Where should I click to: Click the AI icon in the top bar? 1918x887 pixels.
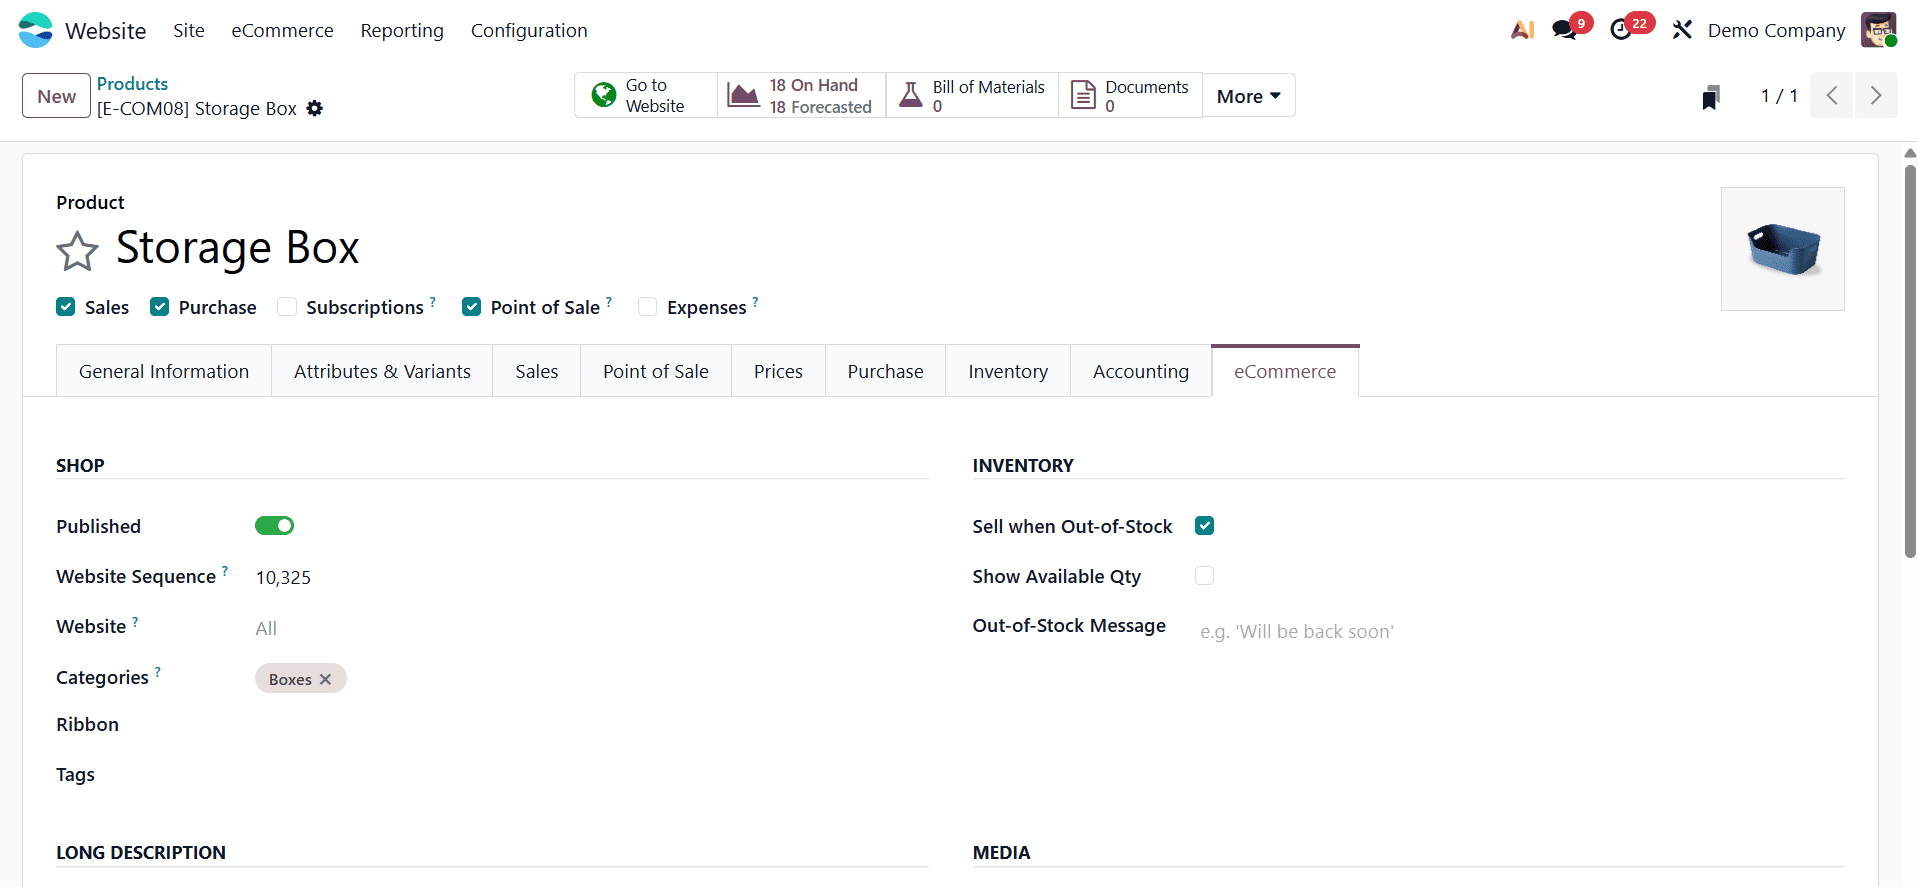click(x=1521, y=29)
